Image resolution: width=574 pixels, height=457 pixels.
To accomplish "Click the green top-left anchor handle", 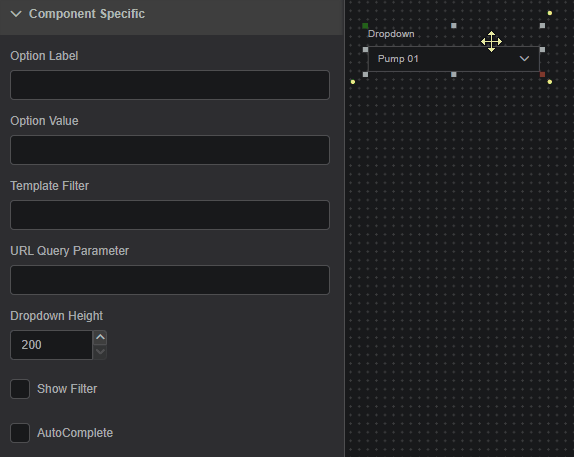I will [x=365, y=26].
